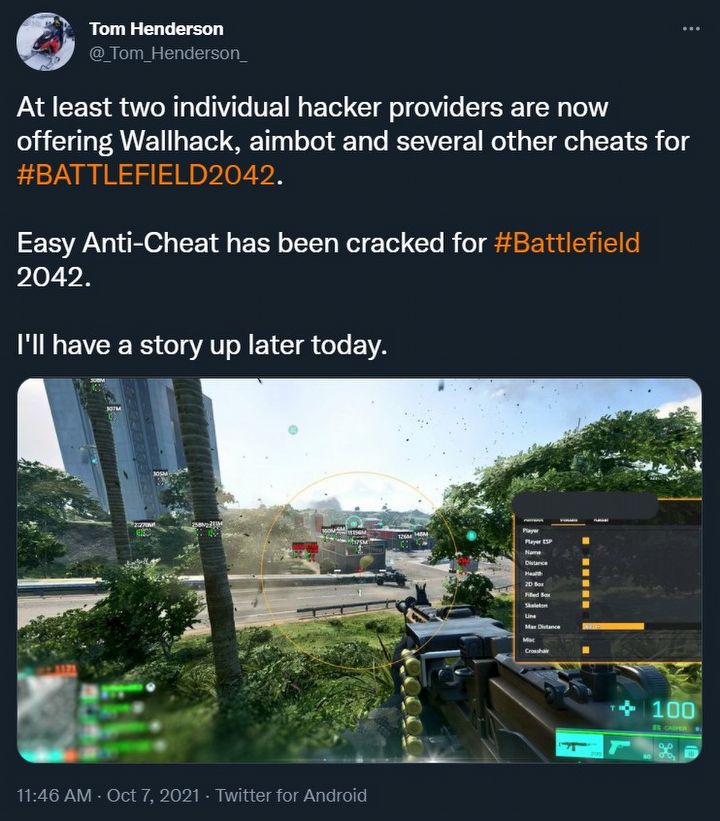The height and width of the screenshot is (821, 720).
Task: Open the orange #Battlefield hashtag link
Action: coord(567,242)
